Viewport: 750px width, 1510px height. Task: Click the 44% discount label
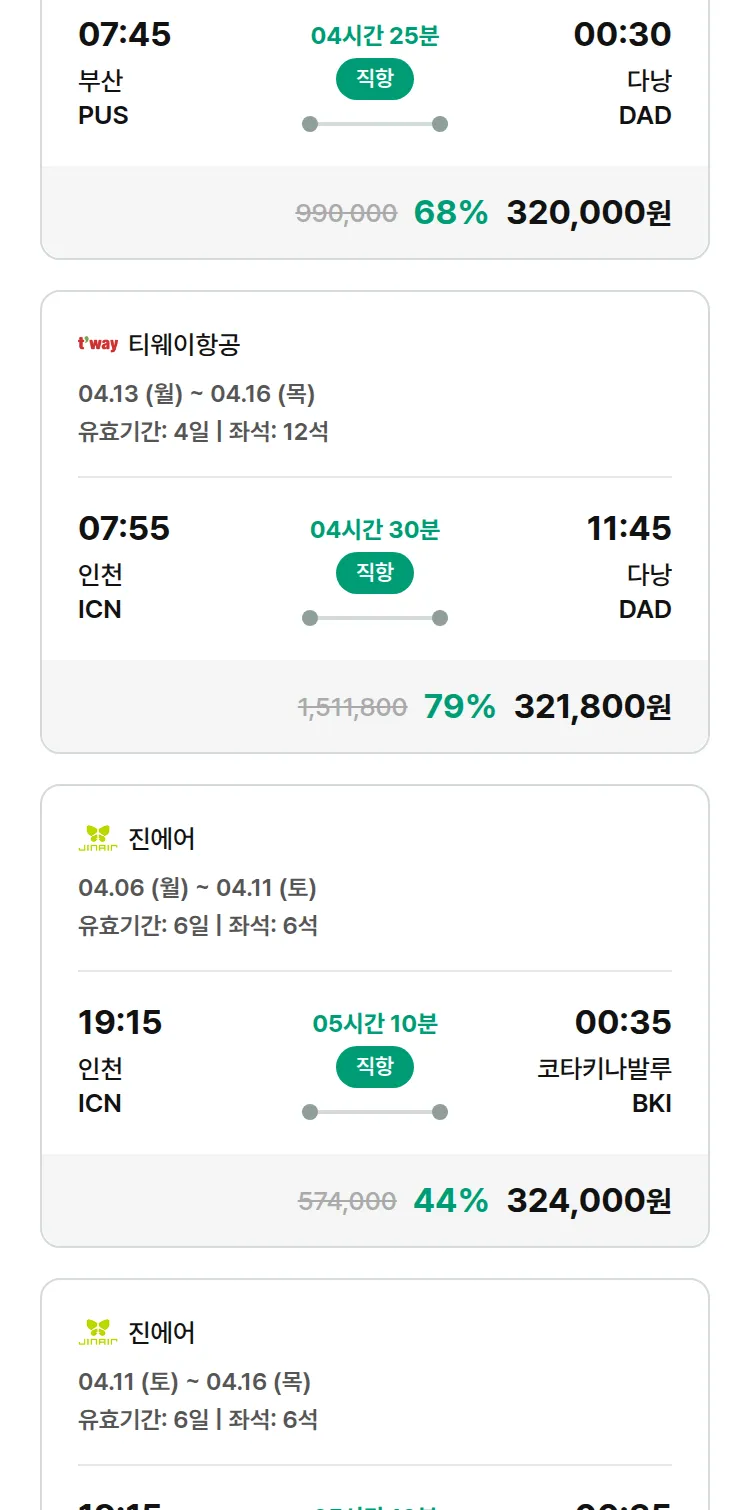click(x=451, y=1200)
